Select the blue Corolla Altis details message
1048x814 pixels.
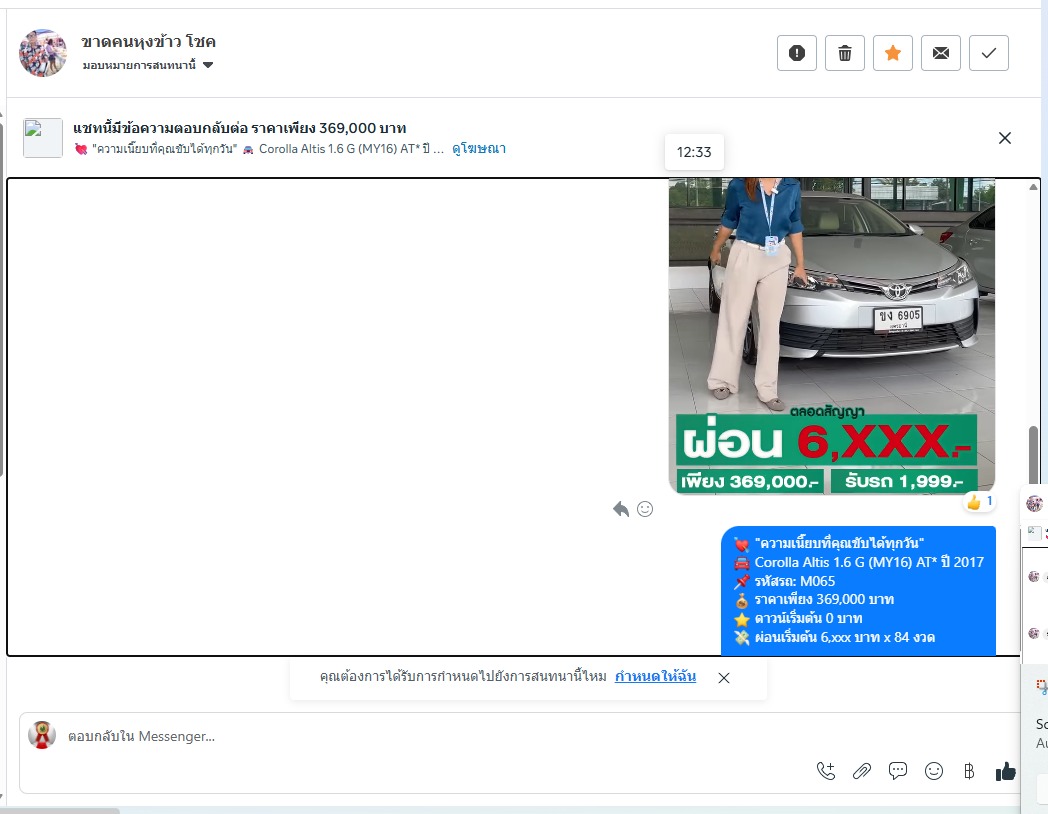coord(858,590)
